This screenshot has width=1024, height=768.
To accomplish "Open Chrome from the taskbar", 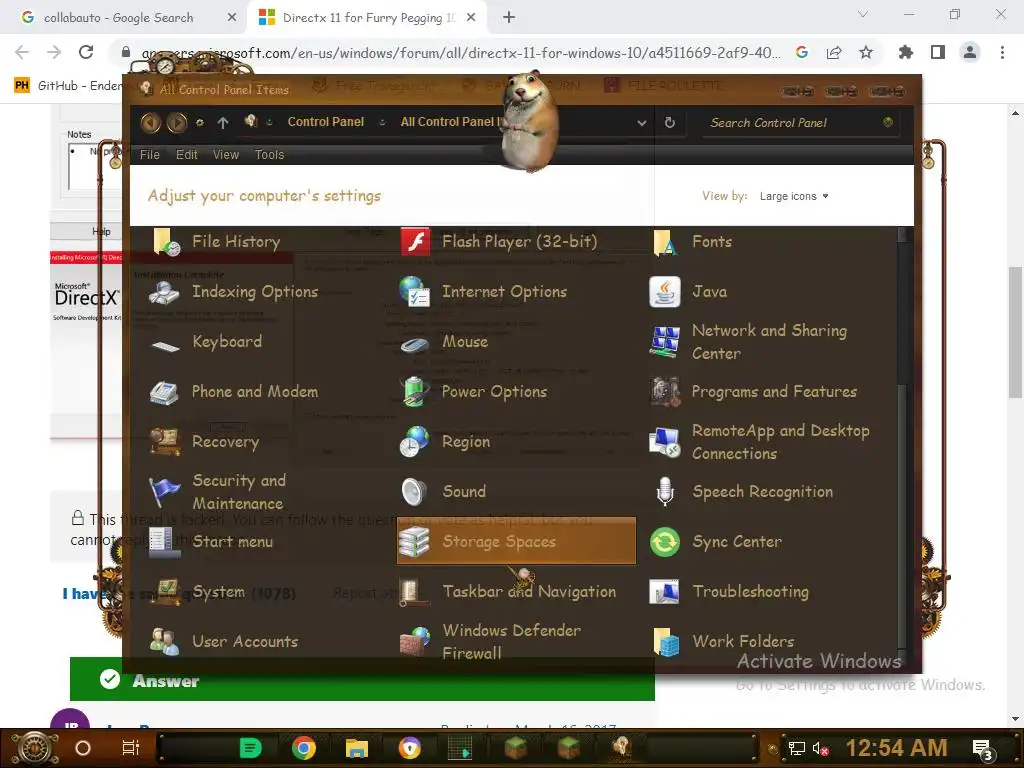I will (x=304, y=748).
